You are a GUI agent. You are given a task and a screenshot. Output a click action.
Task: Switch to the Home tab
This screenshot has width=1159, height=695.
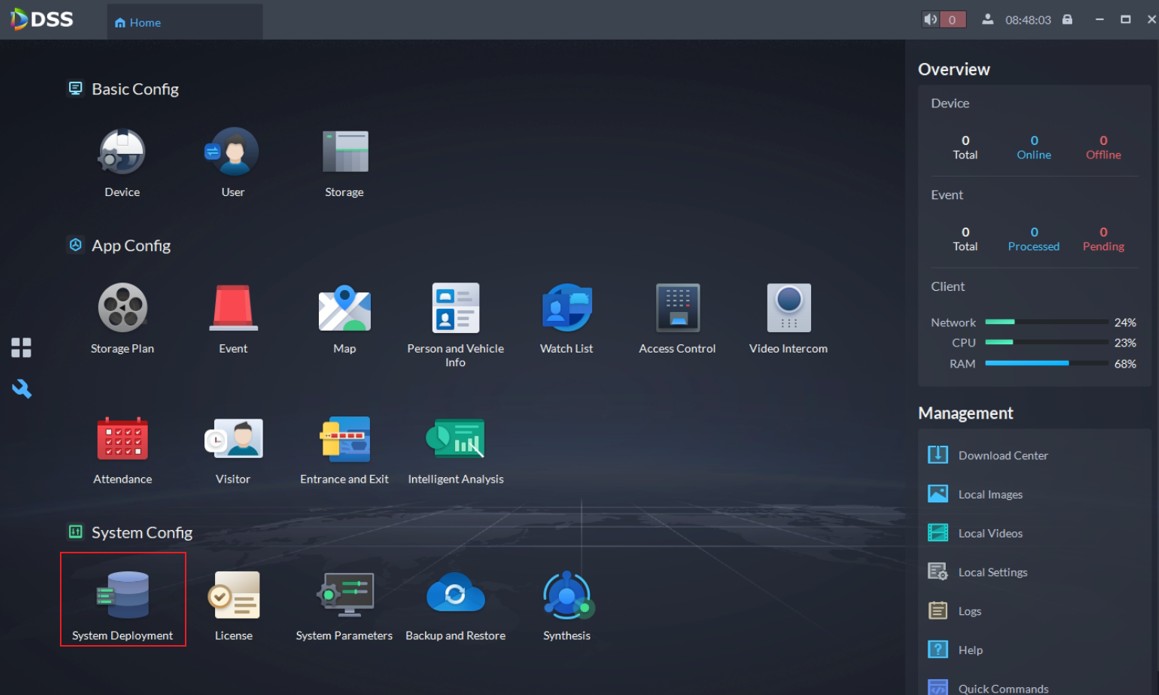[x=138, y=22]
